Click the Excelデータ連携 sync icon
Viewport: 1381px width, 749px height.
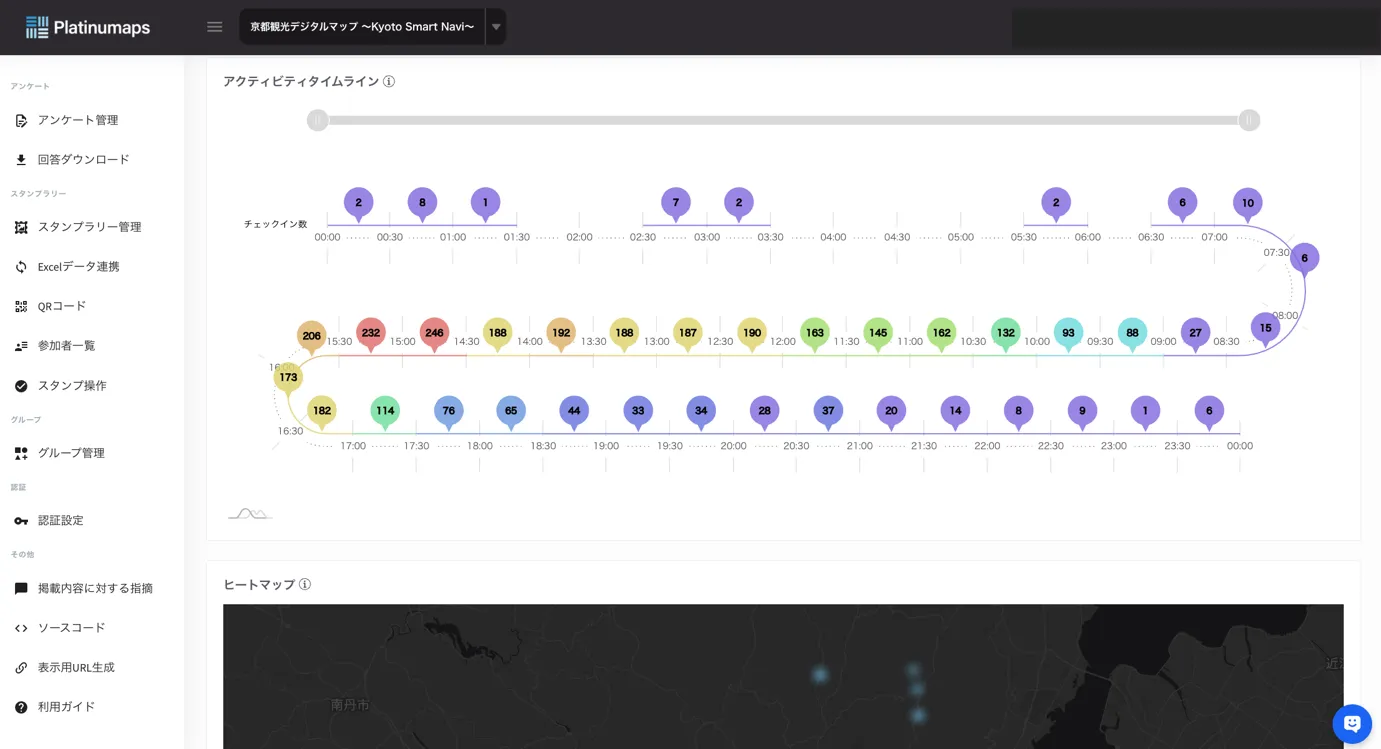pos(21,267)
